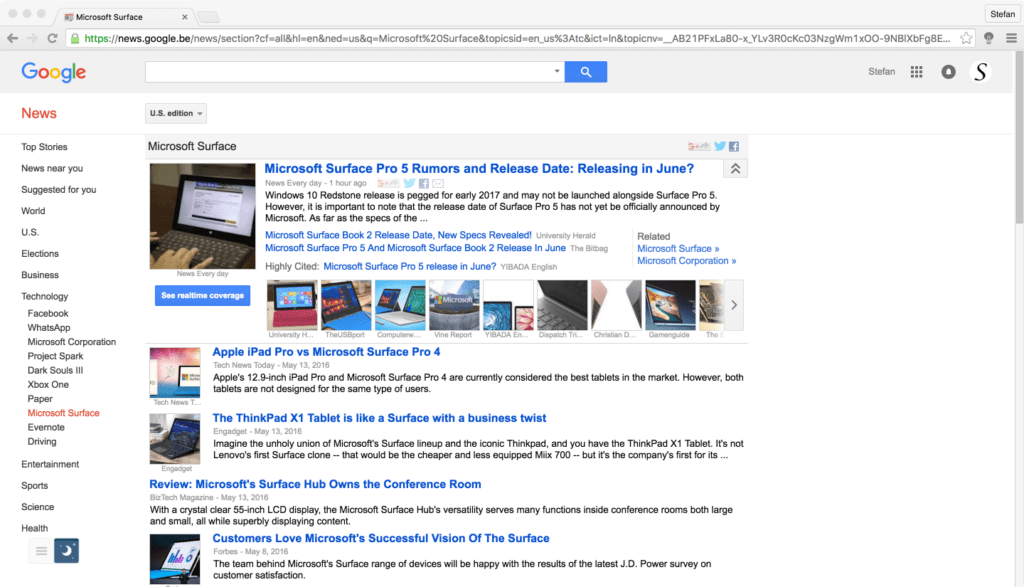Click the Google logo
The width and height of the screenshot is (1024, 587).
tap(54, 72)
